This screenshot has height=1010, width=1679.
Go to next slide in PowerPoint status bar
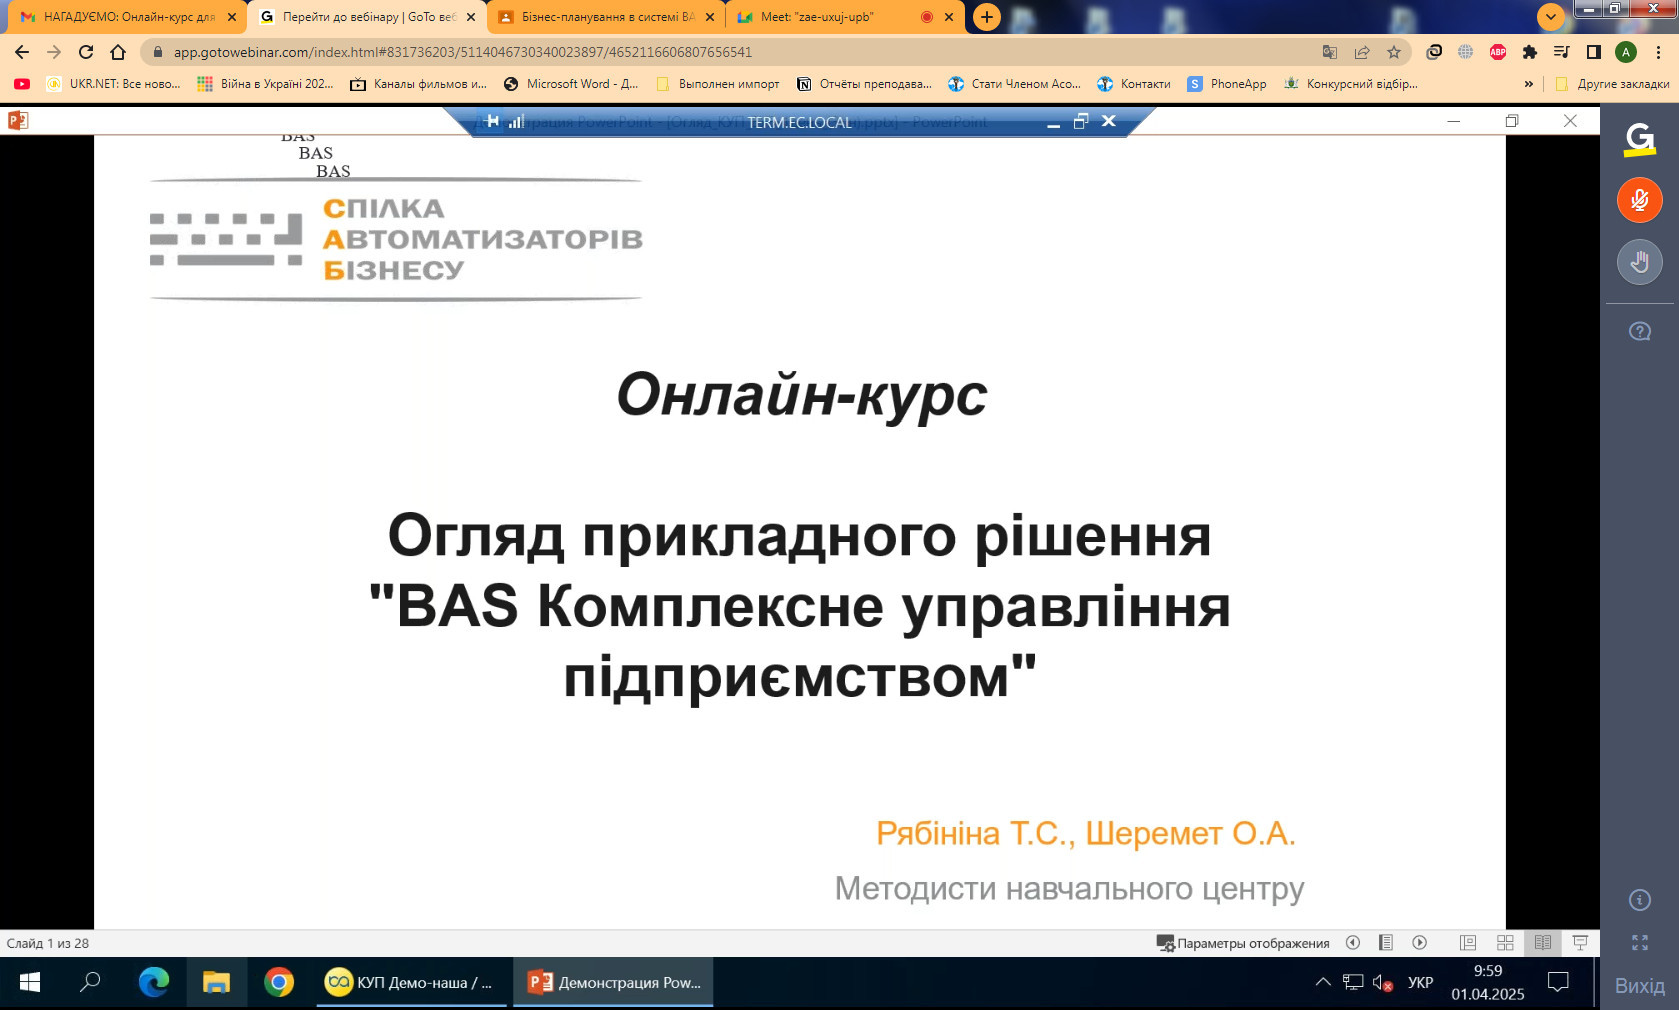(1419, 942)
